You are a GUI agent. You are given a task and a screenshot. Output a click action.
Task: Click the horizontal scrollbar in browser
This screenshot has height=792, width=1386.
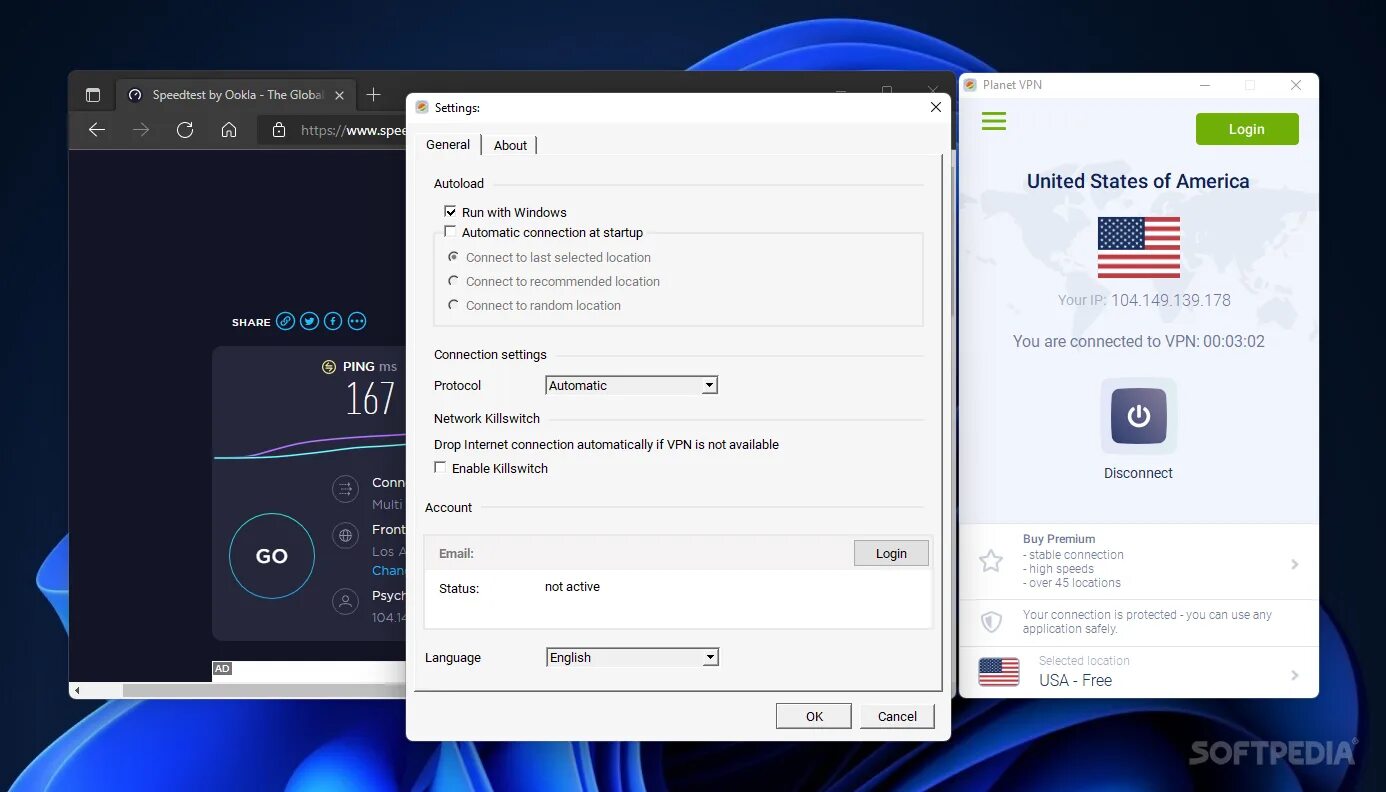tap(264, 690)
